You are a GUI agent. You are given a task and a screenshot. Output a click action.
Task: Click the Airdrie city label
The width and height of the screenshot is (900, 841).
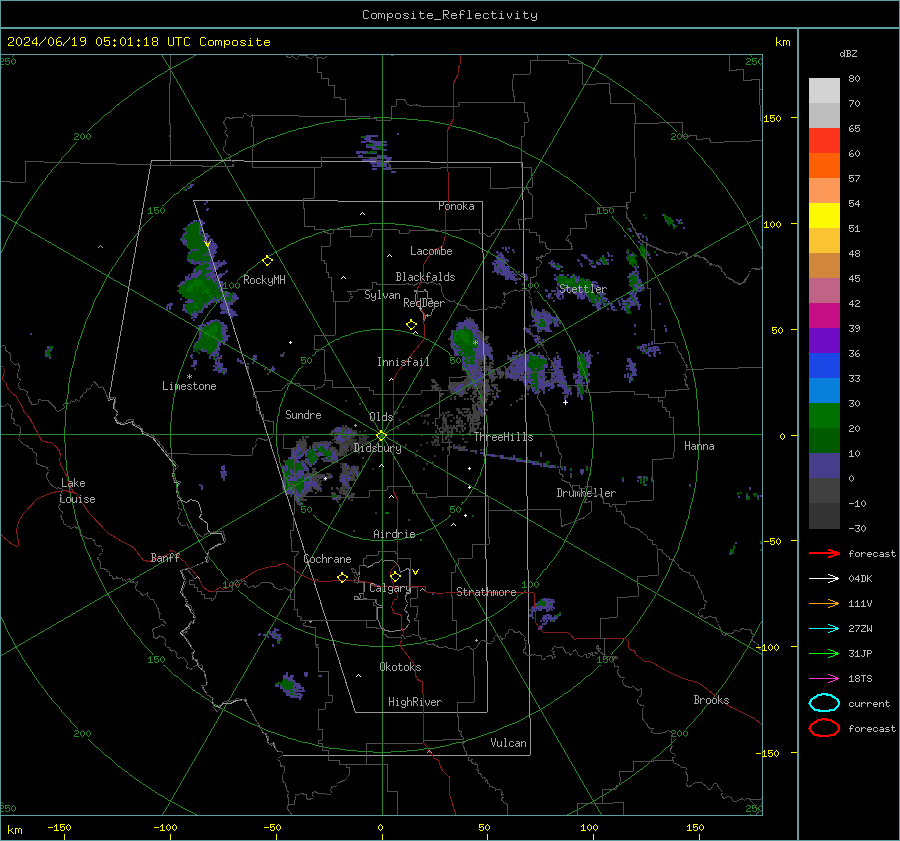[x=394, y=534]
